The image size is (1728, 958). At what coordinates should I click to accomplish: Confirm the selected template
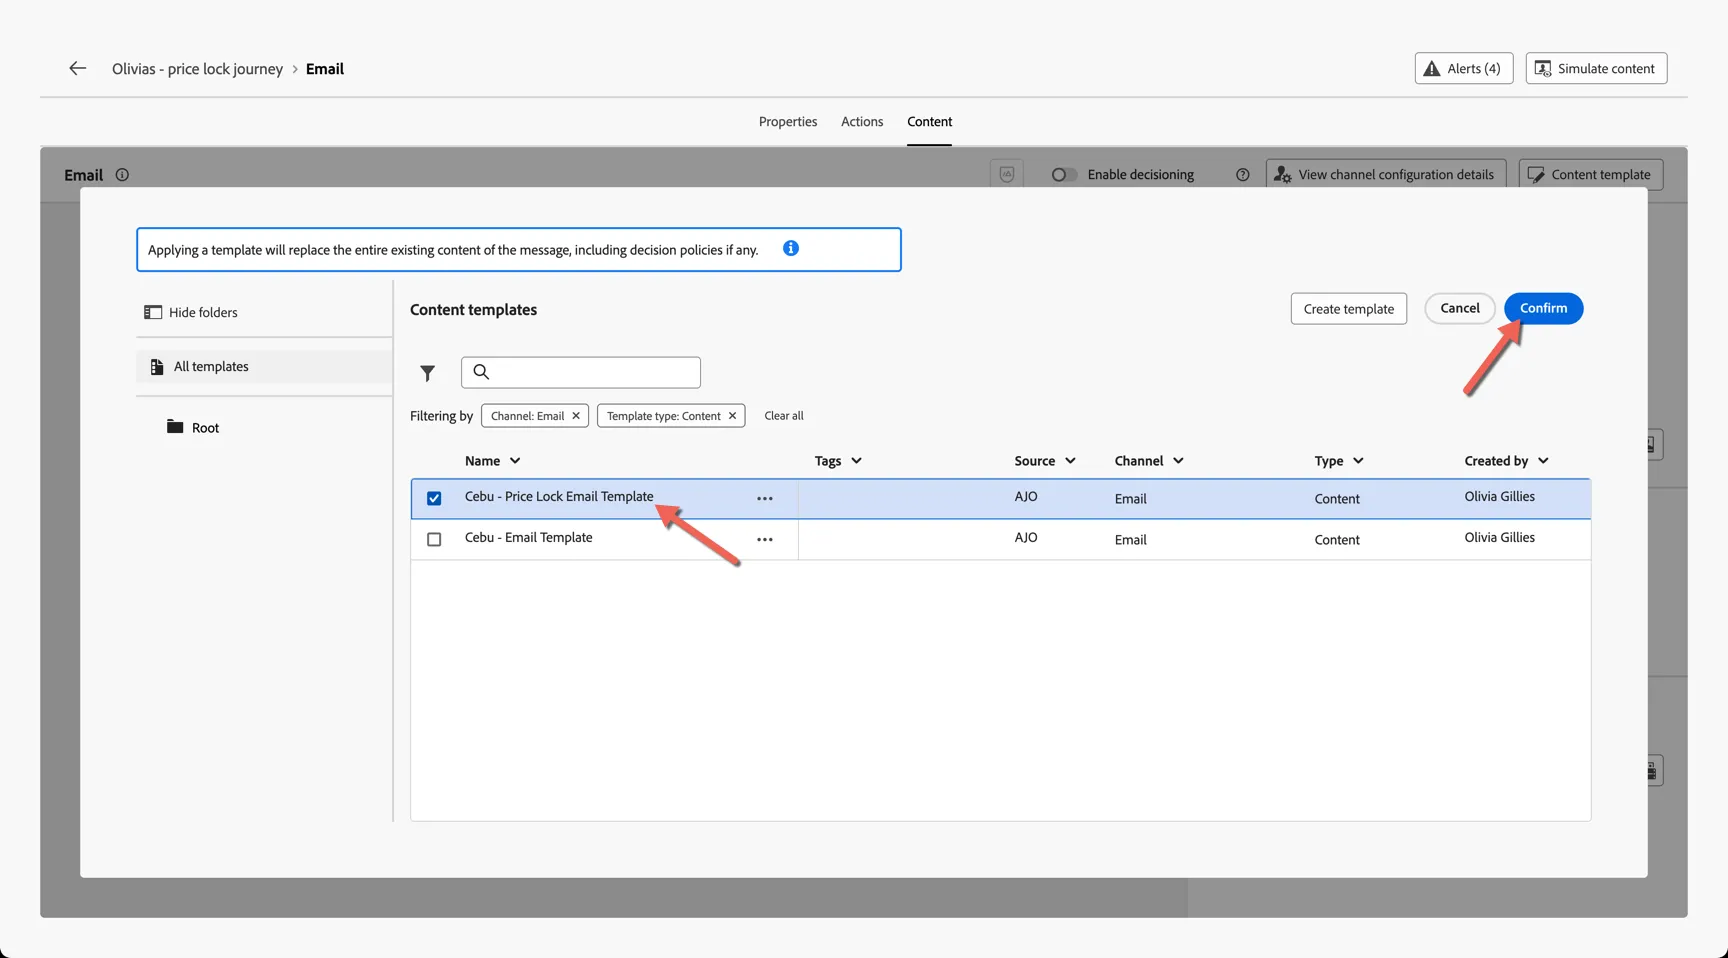pos(1543,308)
